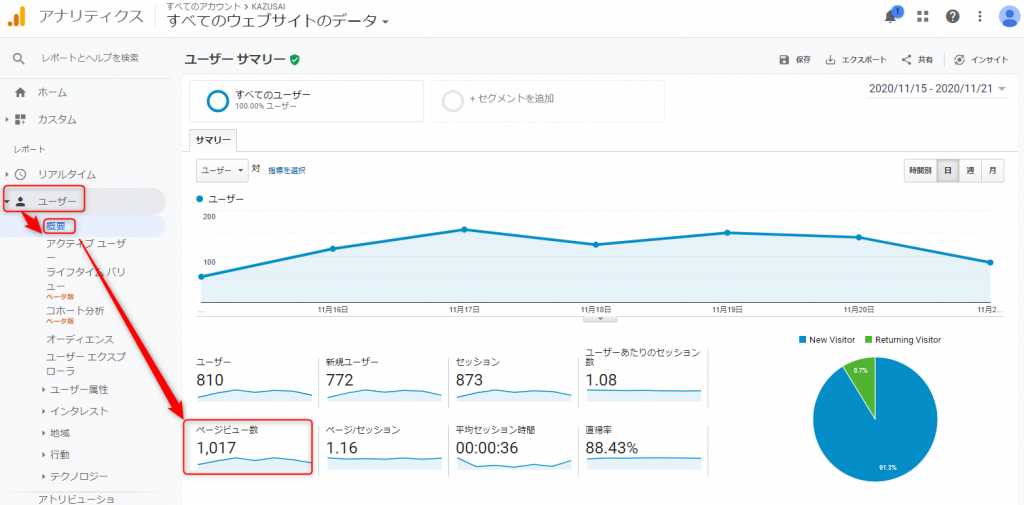Click the New Visitor legend swatch
Image resolution: width=1024 pixels, height=505 pixels.
coord(803,340)
